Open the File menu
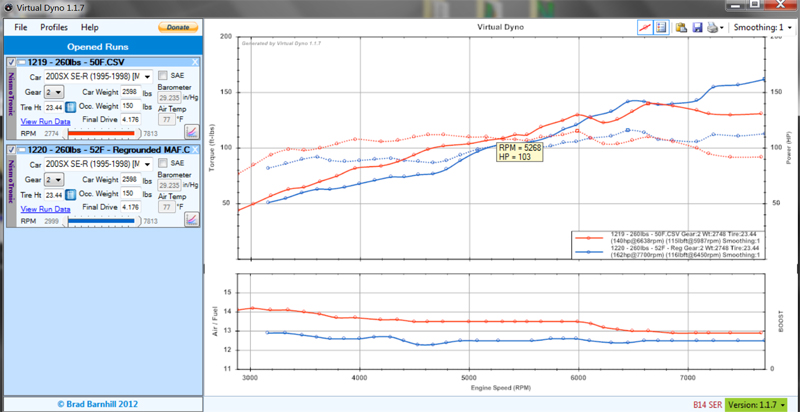Image resolution: width=800 pixels, height=412 pixels. click(x=21, y=27)
